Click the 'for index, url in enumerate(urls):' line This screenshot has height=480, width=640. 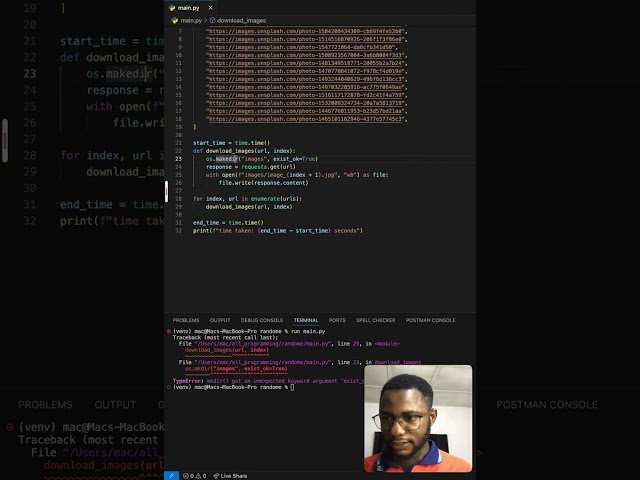coord(247,199)
